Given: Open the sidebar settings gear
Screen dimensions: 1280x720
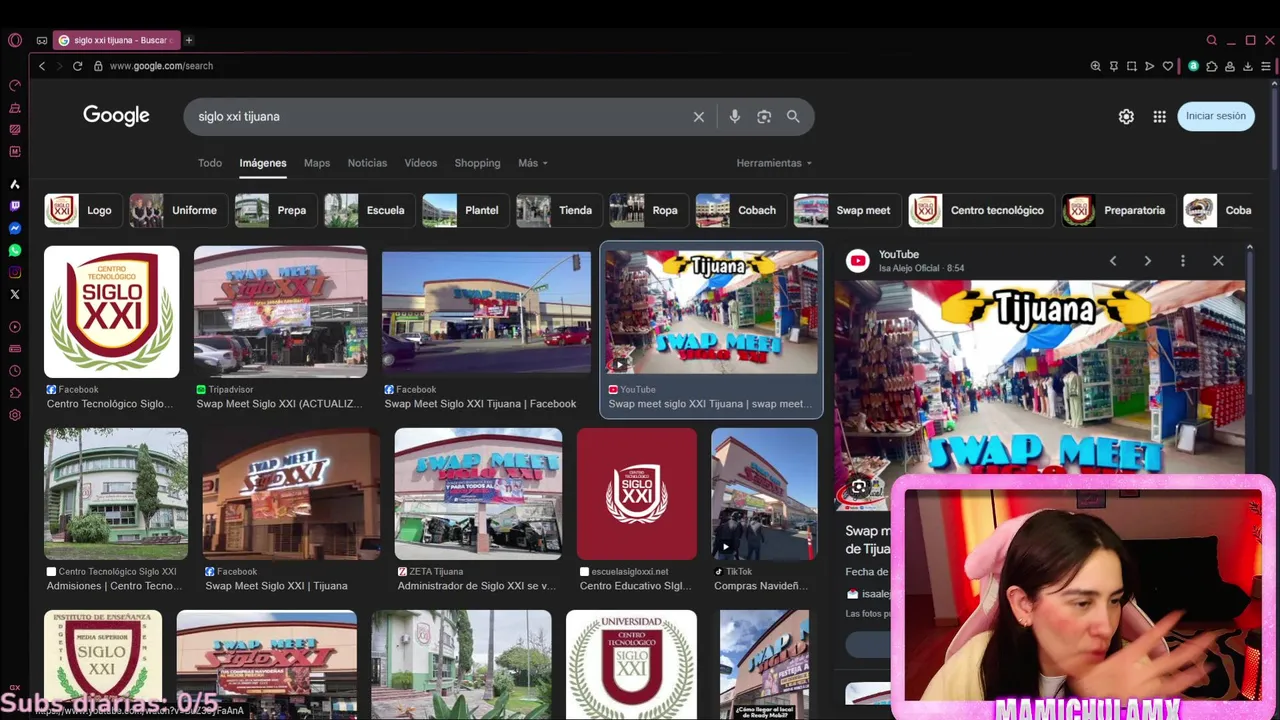Looking at the screenshot, I should pos(14,415).
